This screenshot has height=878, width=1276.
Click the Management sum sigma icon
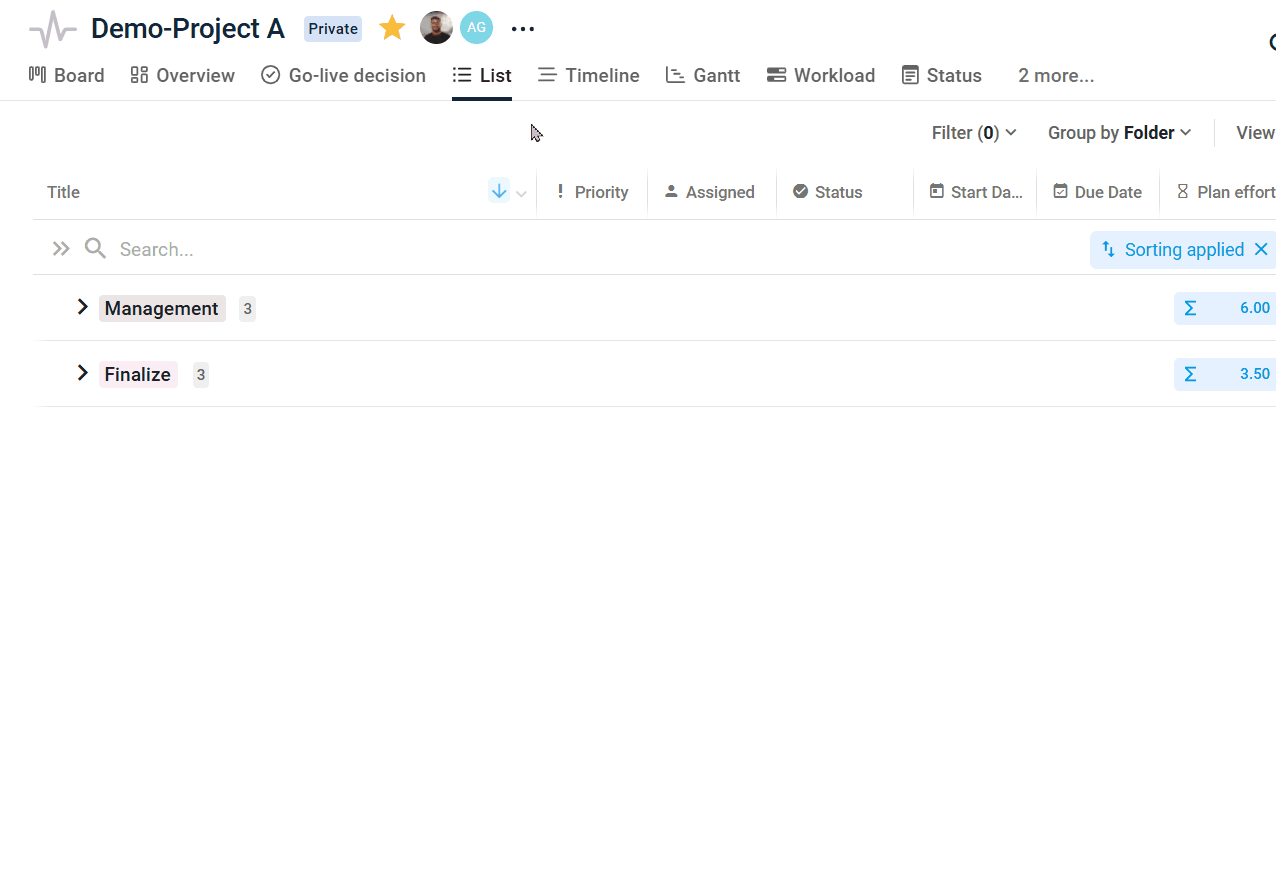[1190, 309]
